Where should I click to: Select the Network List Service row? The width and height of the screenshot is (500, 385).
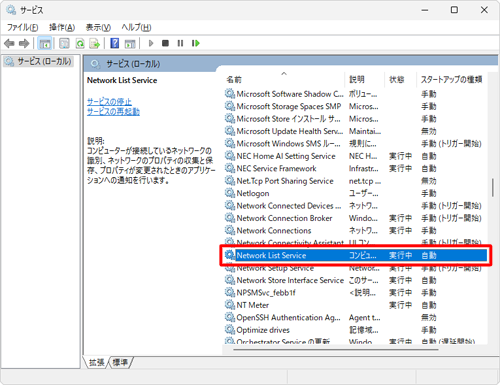tap(356, 255)
